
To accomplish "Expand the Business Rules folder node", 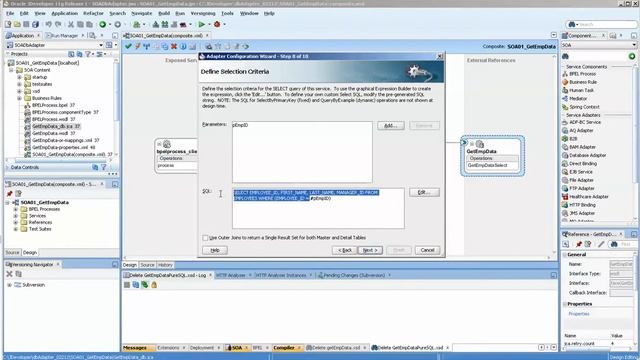I will coord(19,98).
